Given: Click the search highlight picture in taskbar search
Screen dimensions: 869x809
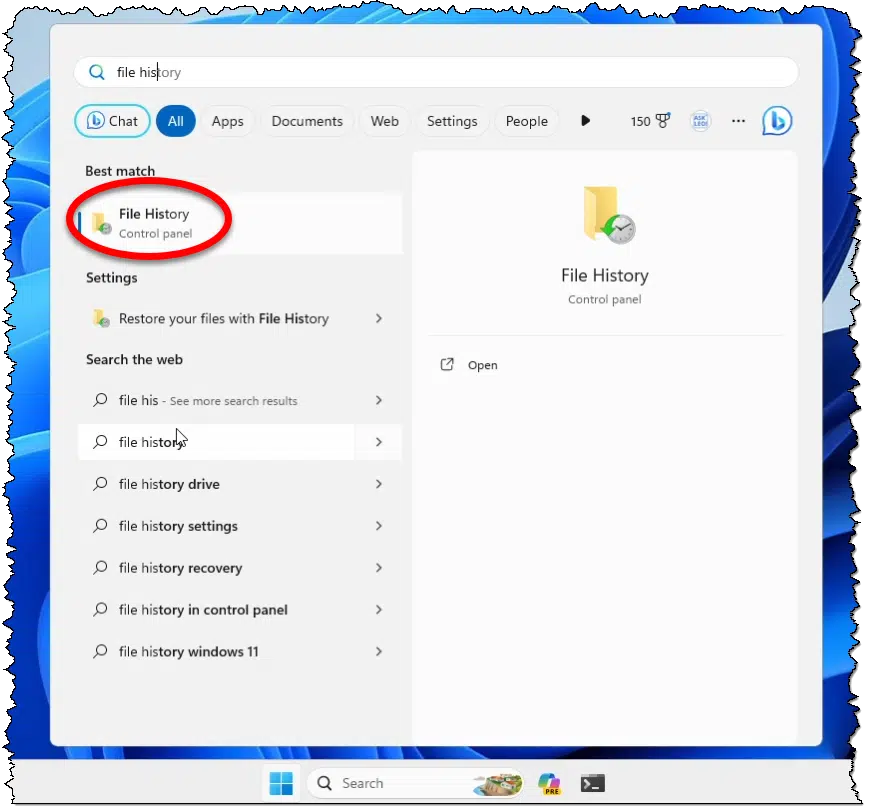Looking at the screenshot, I should click(x=498, y=784).
